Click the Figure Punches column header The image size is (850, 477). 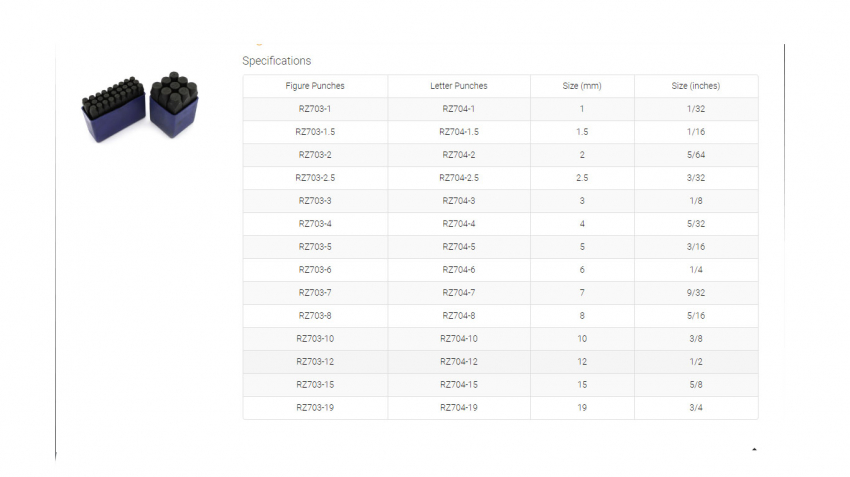[x=314, y=86]
